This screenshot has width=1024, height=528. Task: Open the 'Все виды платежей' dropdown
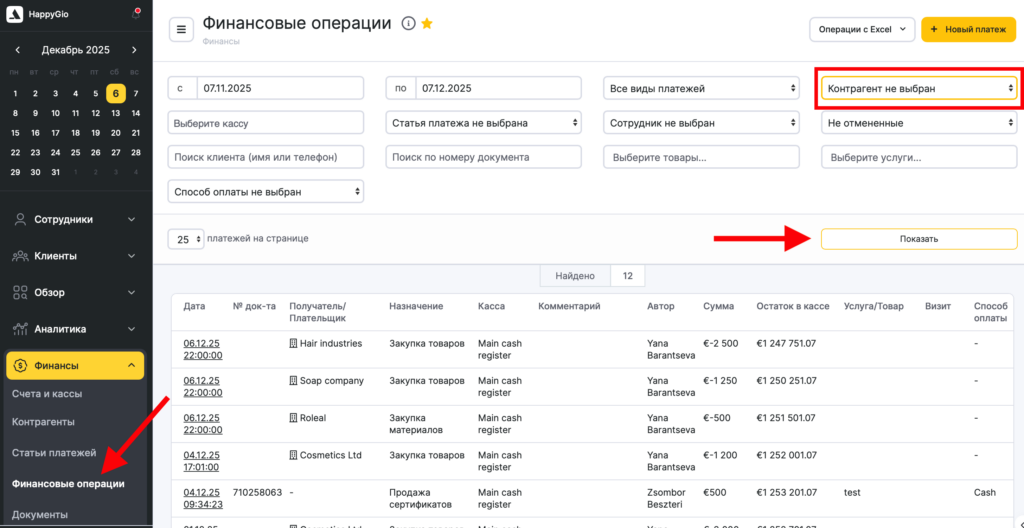(701, 89)
